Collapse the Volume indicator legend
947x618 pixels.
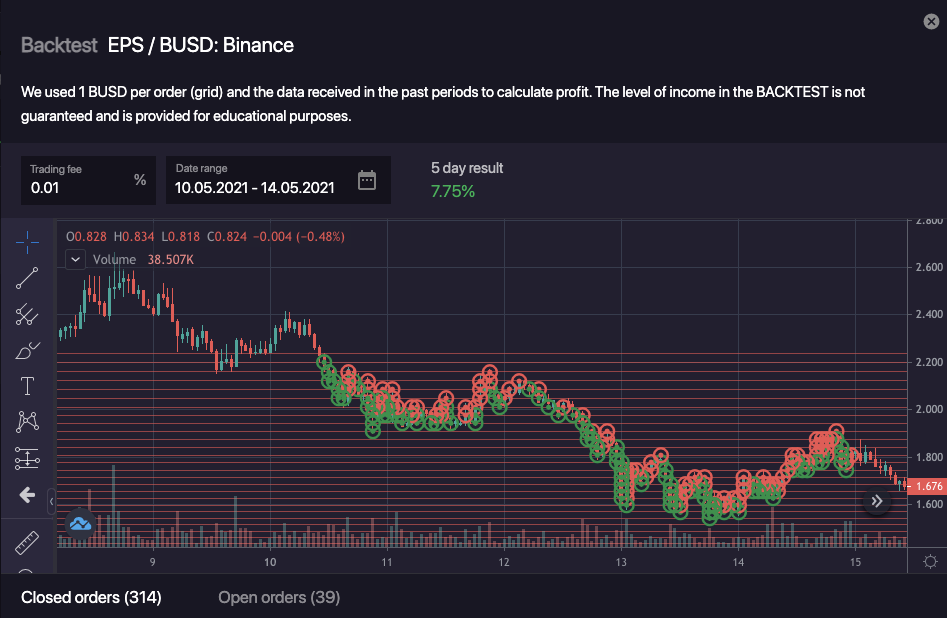point(75,259)
